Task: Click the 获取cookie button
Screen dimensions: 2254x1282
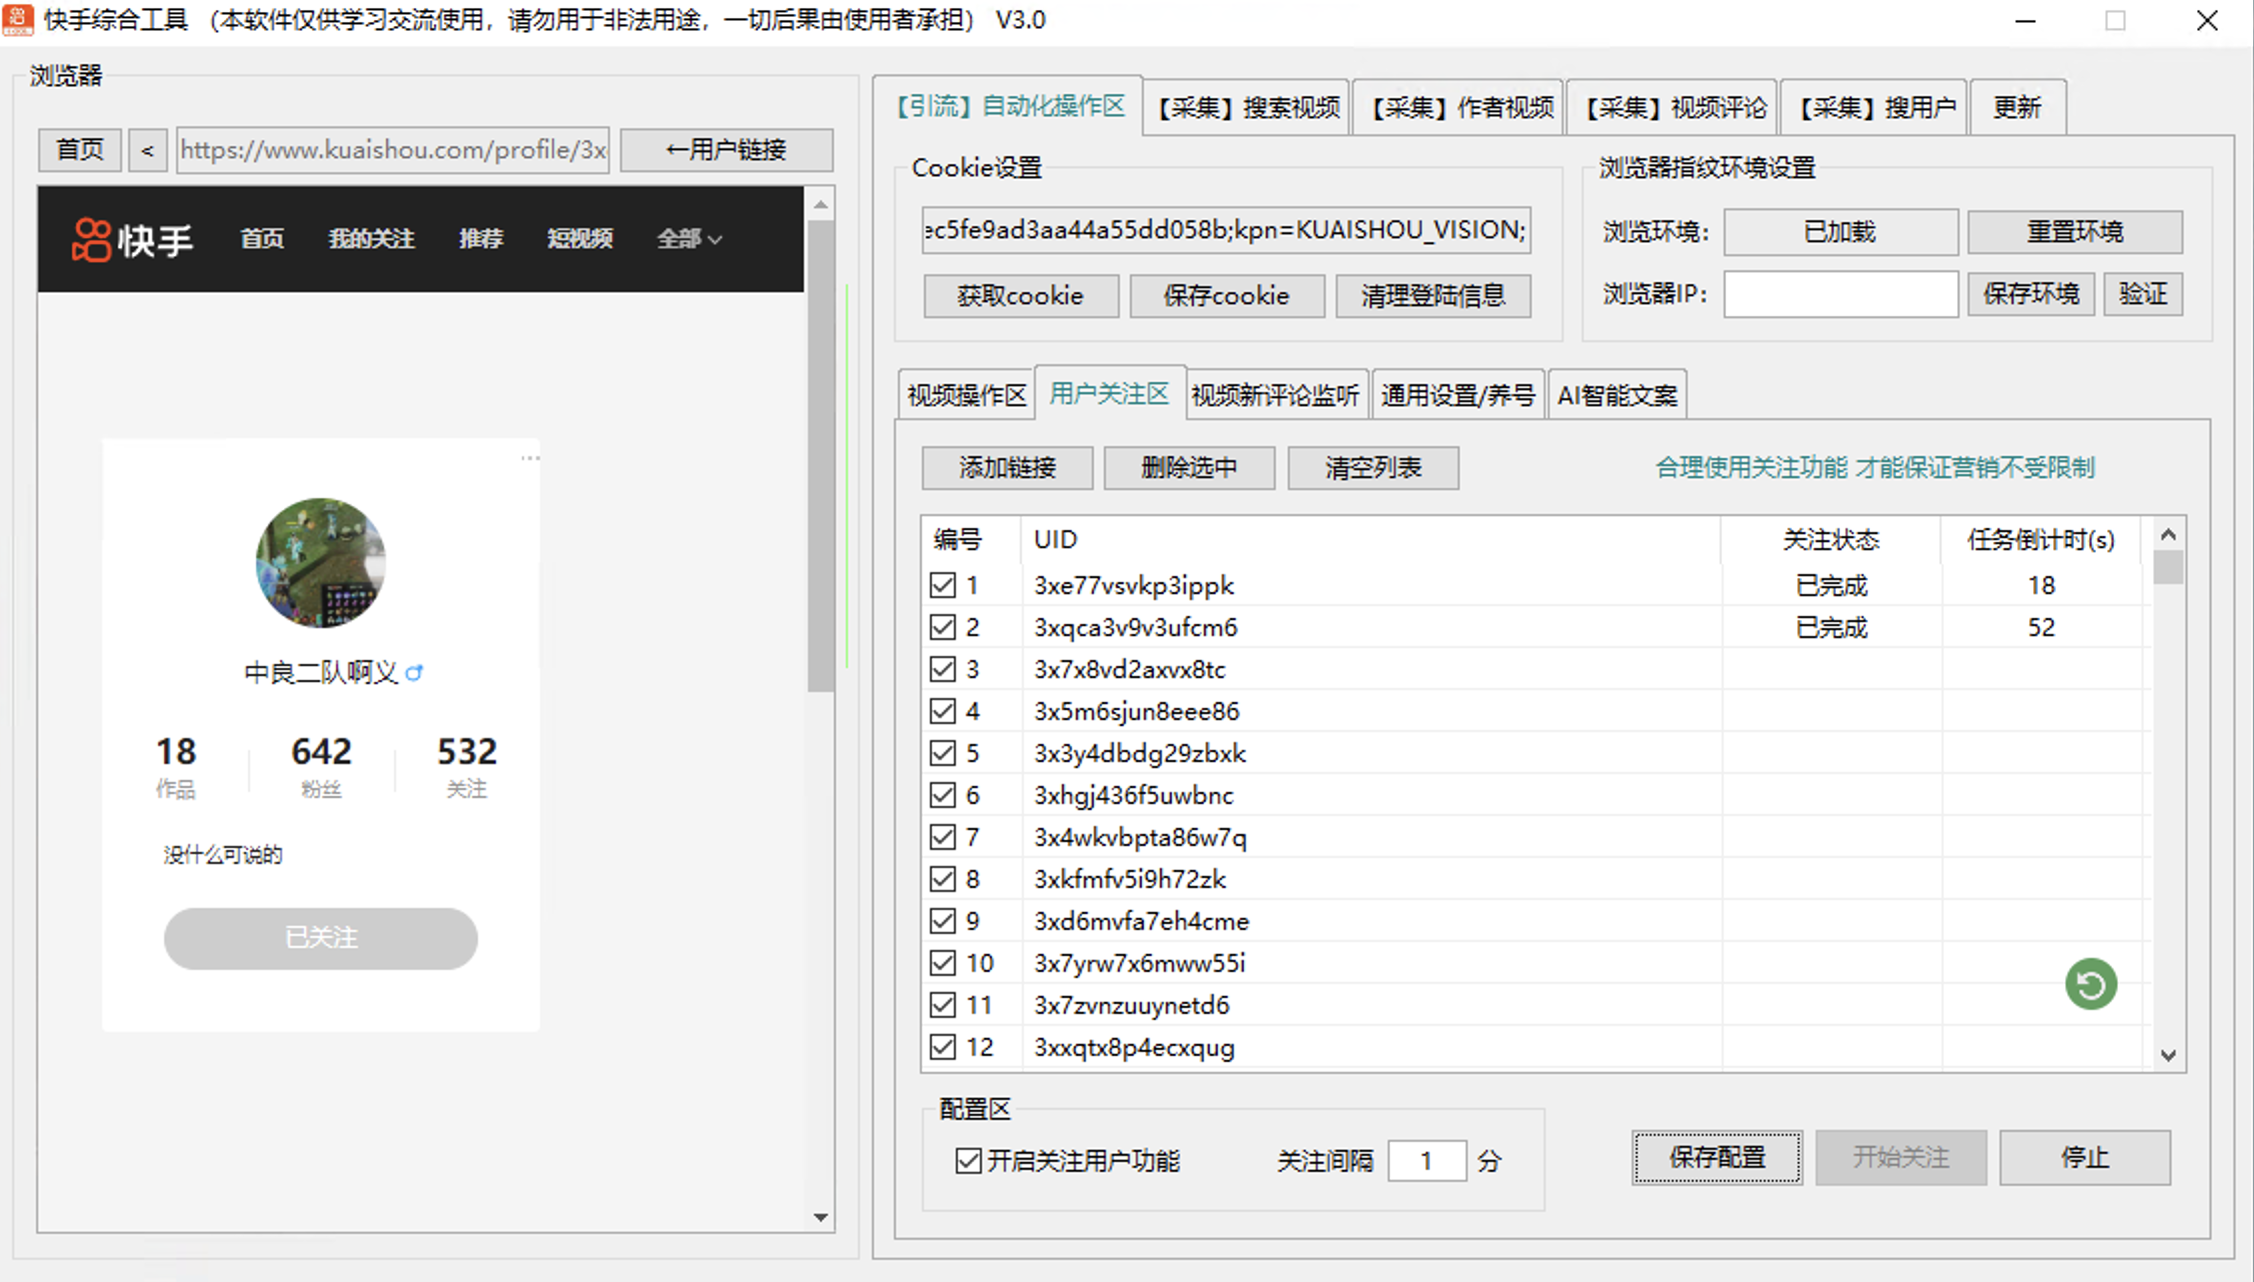Action: tap(1020, 295)
